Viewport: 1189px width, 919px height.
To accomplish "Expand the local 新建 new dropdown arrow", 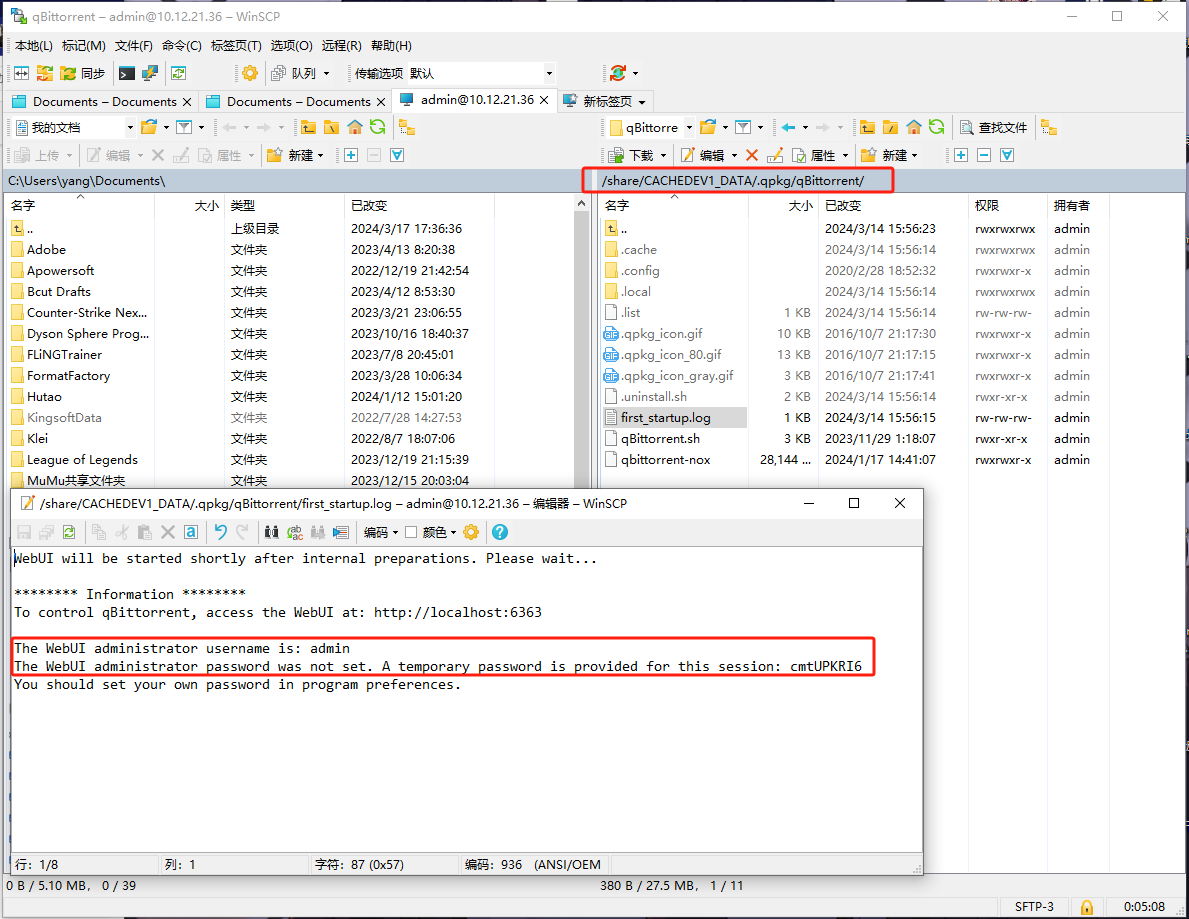I will click(321, 155).
